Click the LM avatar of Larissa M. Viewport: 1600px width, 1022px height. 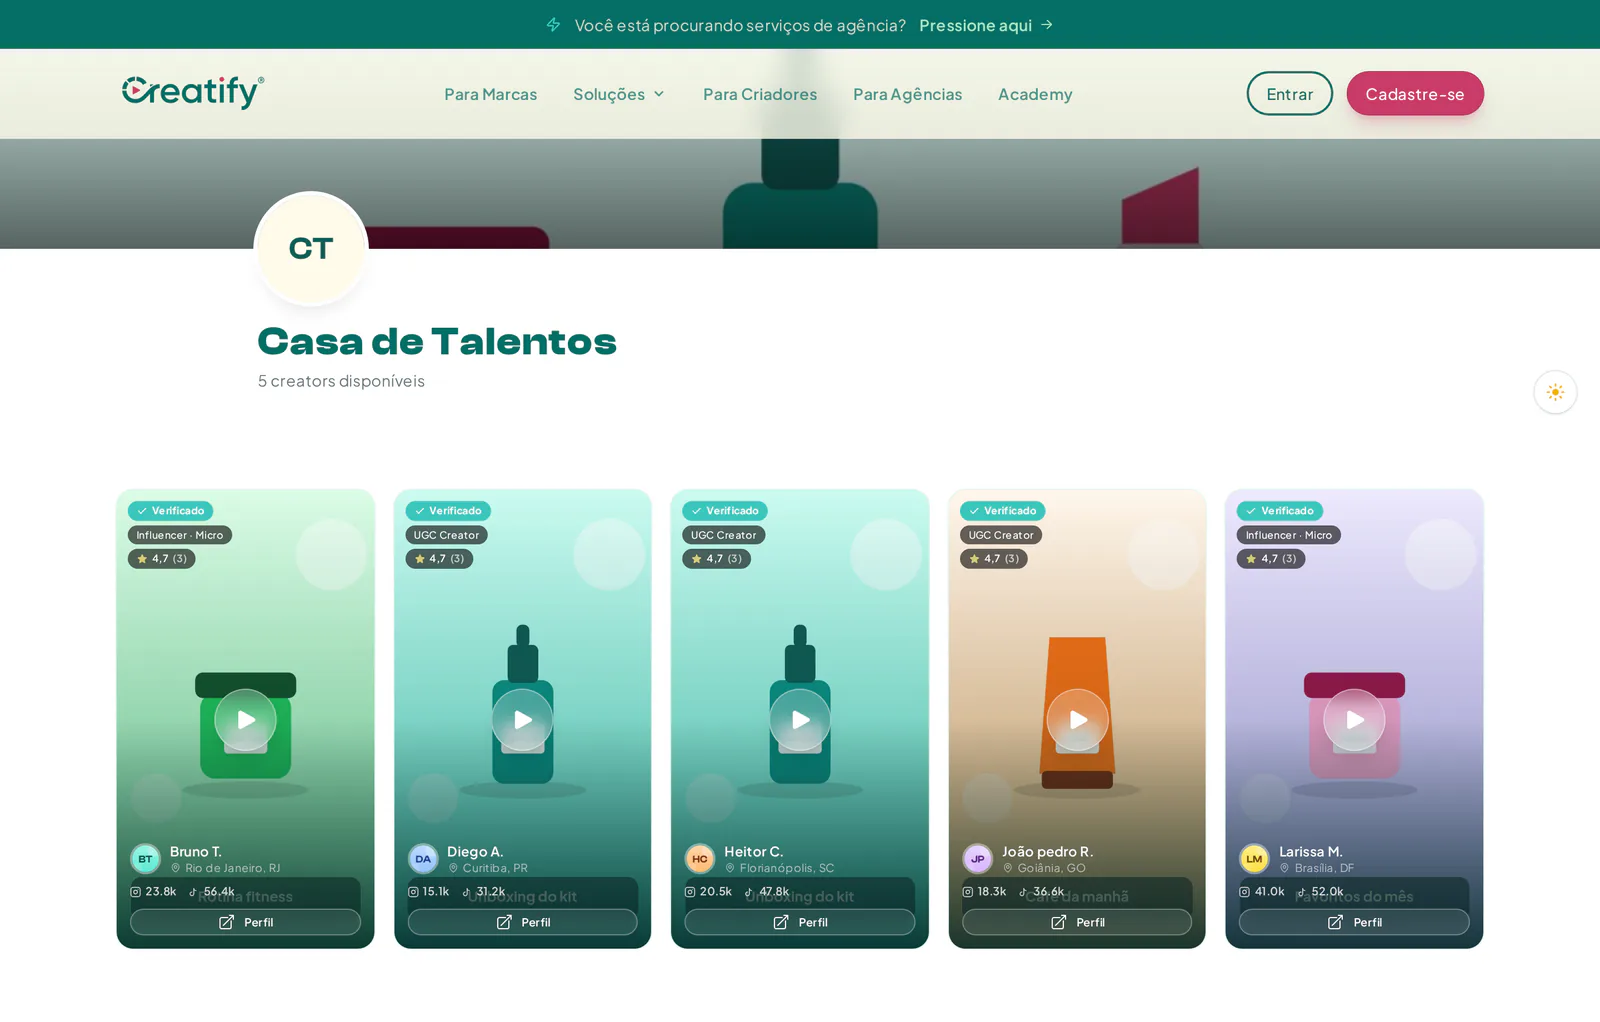tap(1254, 859)
